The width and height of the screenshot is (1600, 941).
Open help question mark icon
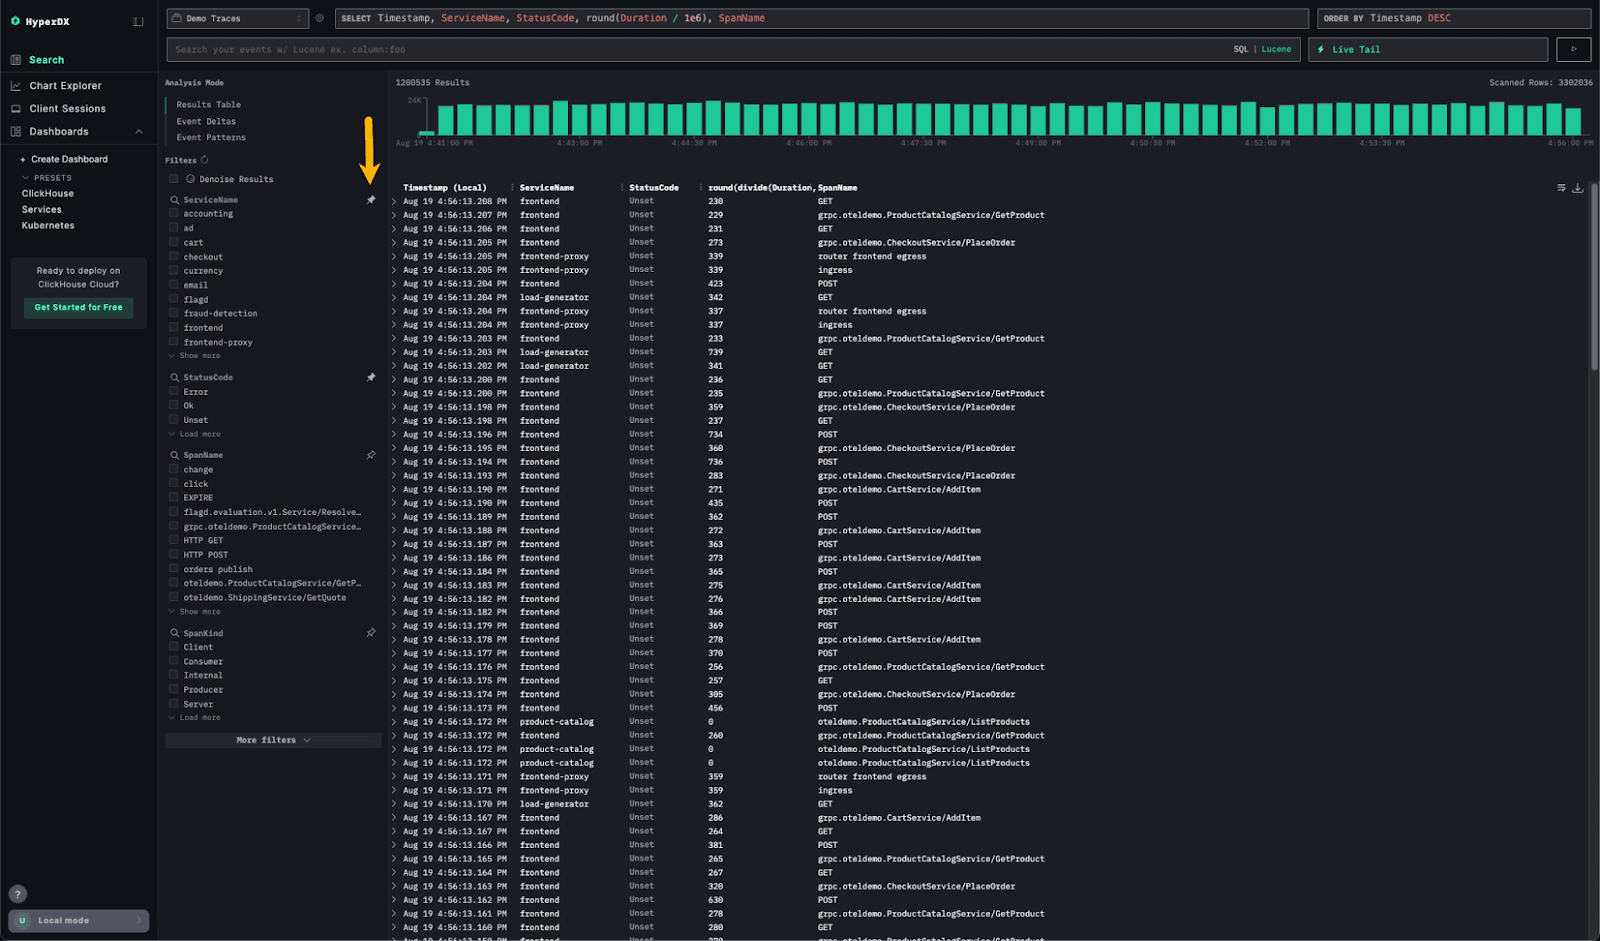coord(17,894)
